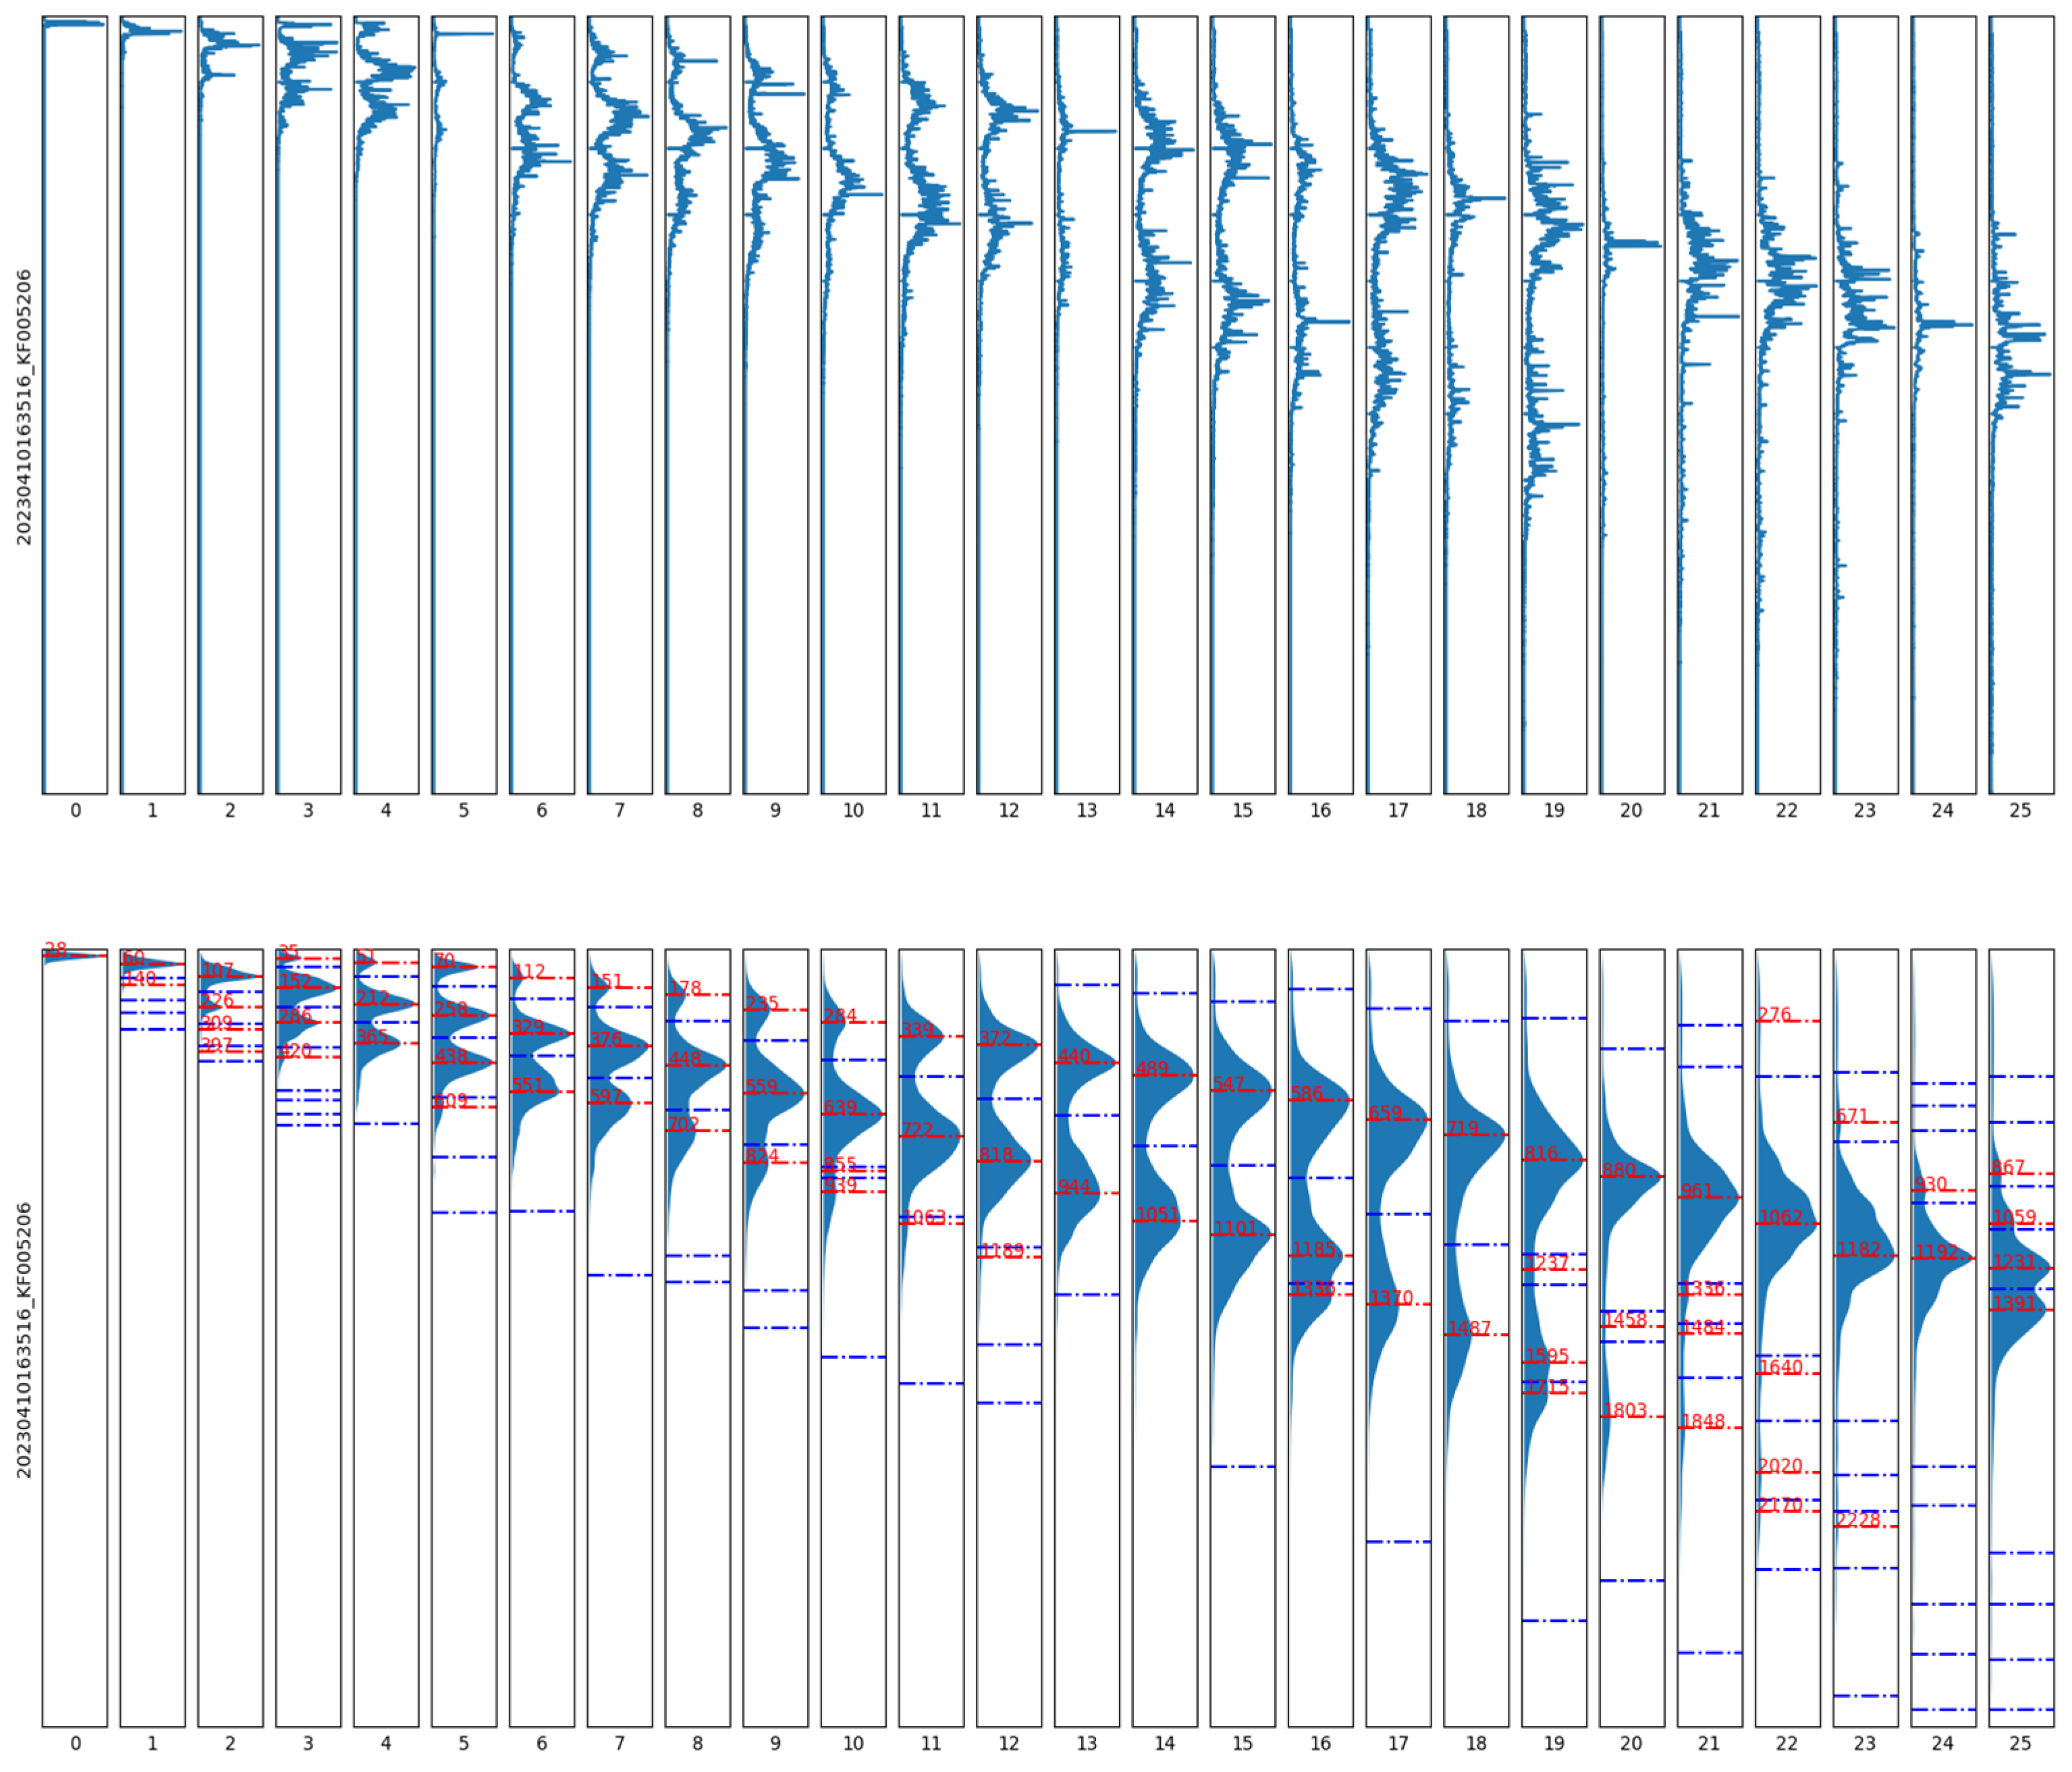Click the lowest blue dashed line in bottom panel 23
The image size is (2072, 1772).
point(1865,1695)
